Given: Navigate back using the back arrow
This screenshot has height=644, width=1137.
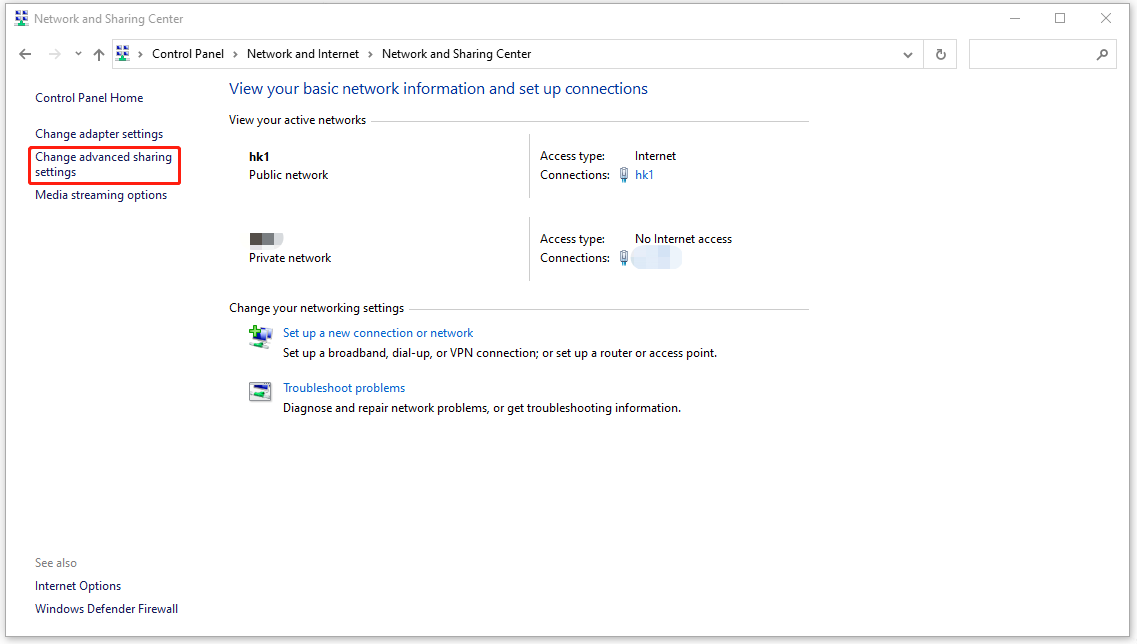Looking at the screenshot, I should (25, 53).
